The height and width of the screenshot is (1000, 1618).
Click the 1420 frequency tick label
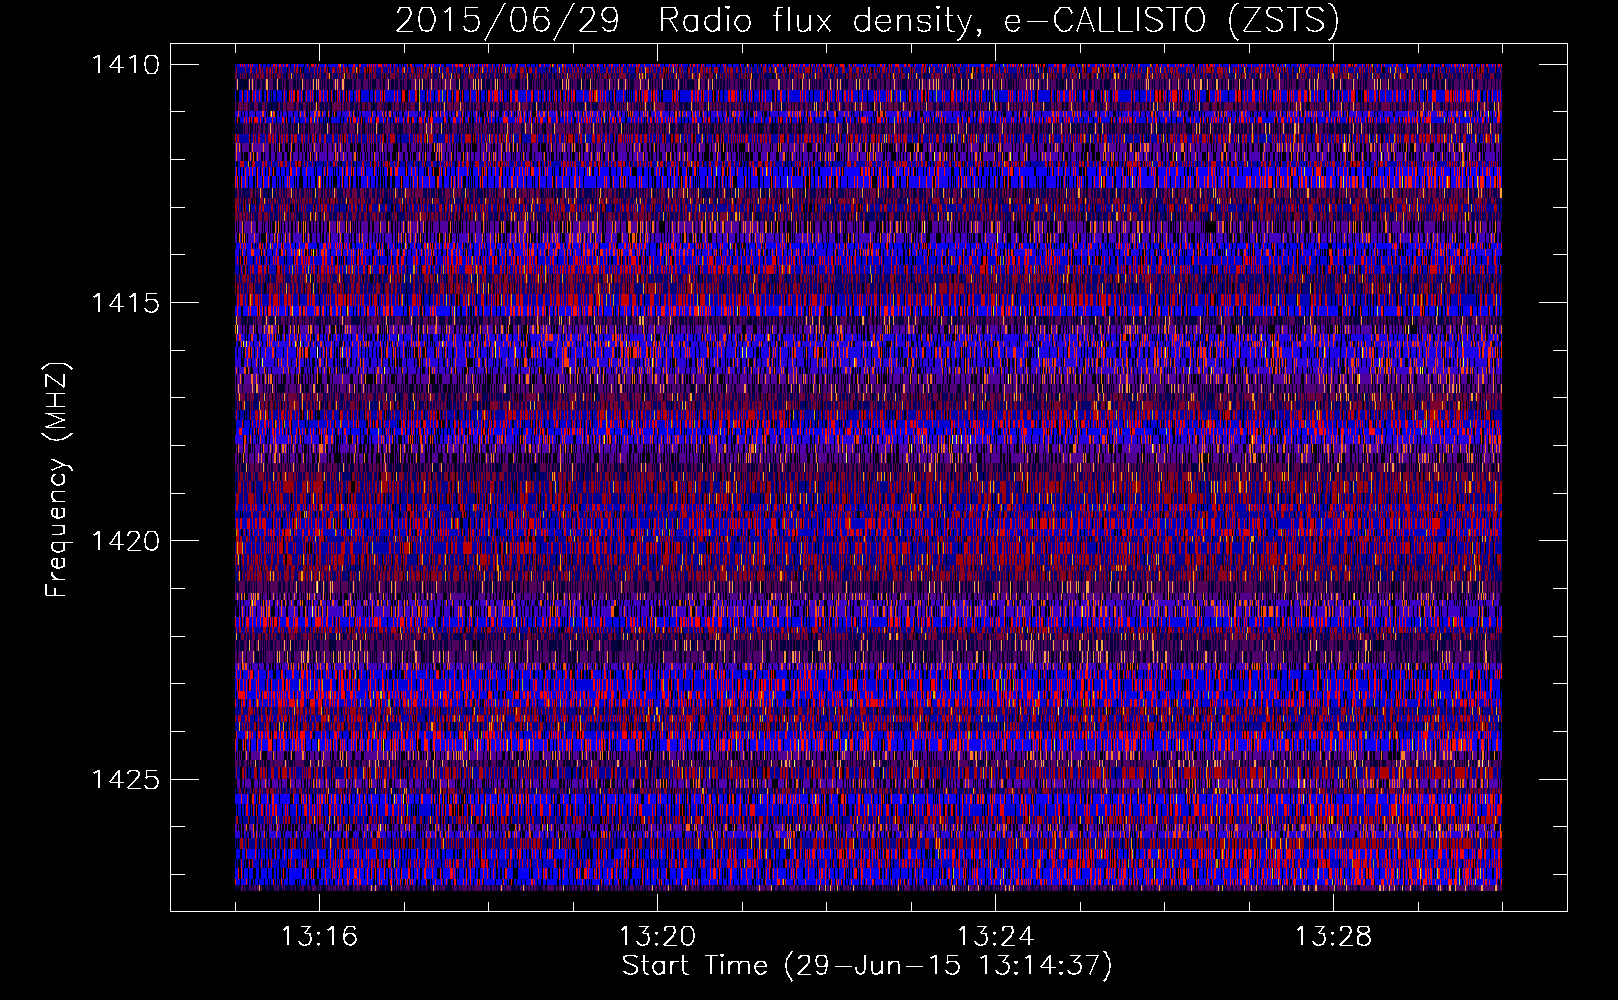click(126, 541)
